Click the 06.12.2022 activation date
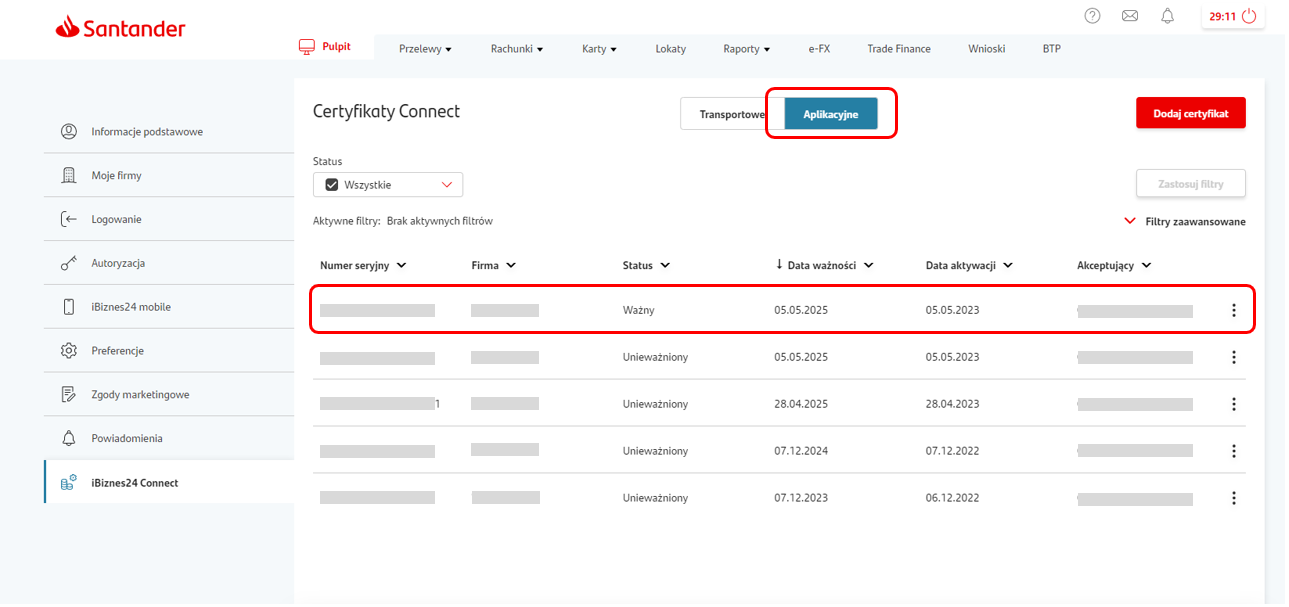Screen dimensions: 1289x607 pyautogui.click(x=953, y=498)
